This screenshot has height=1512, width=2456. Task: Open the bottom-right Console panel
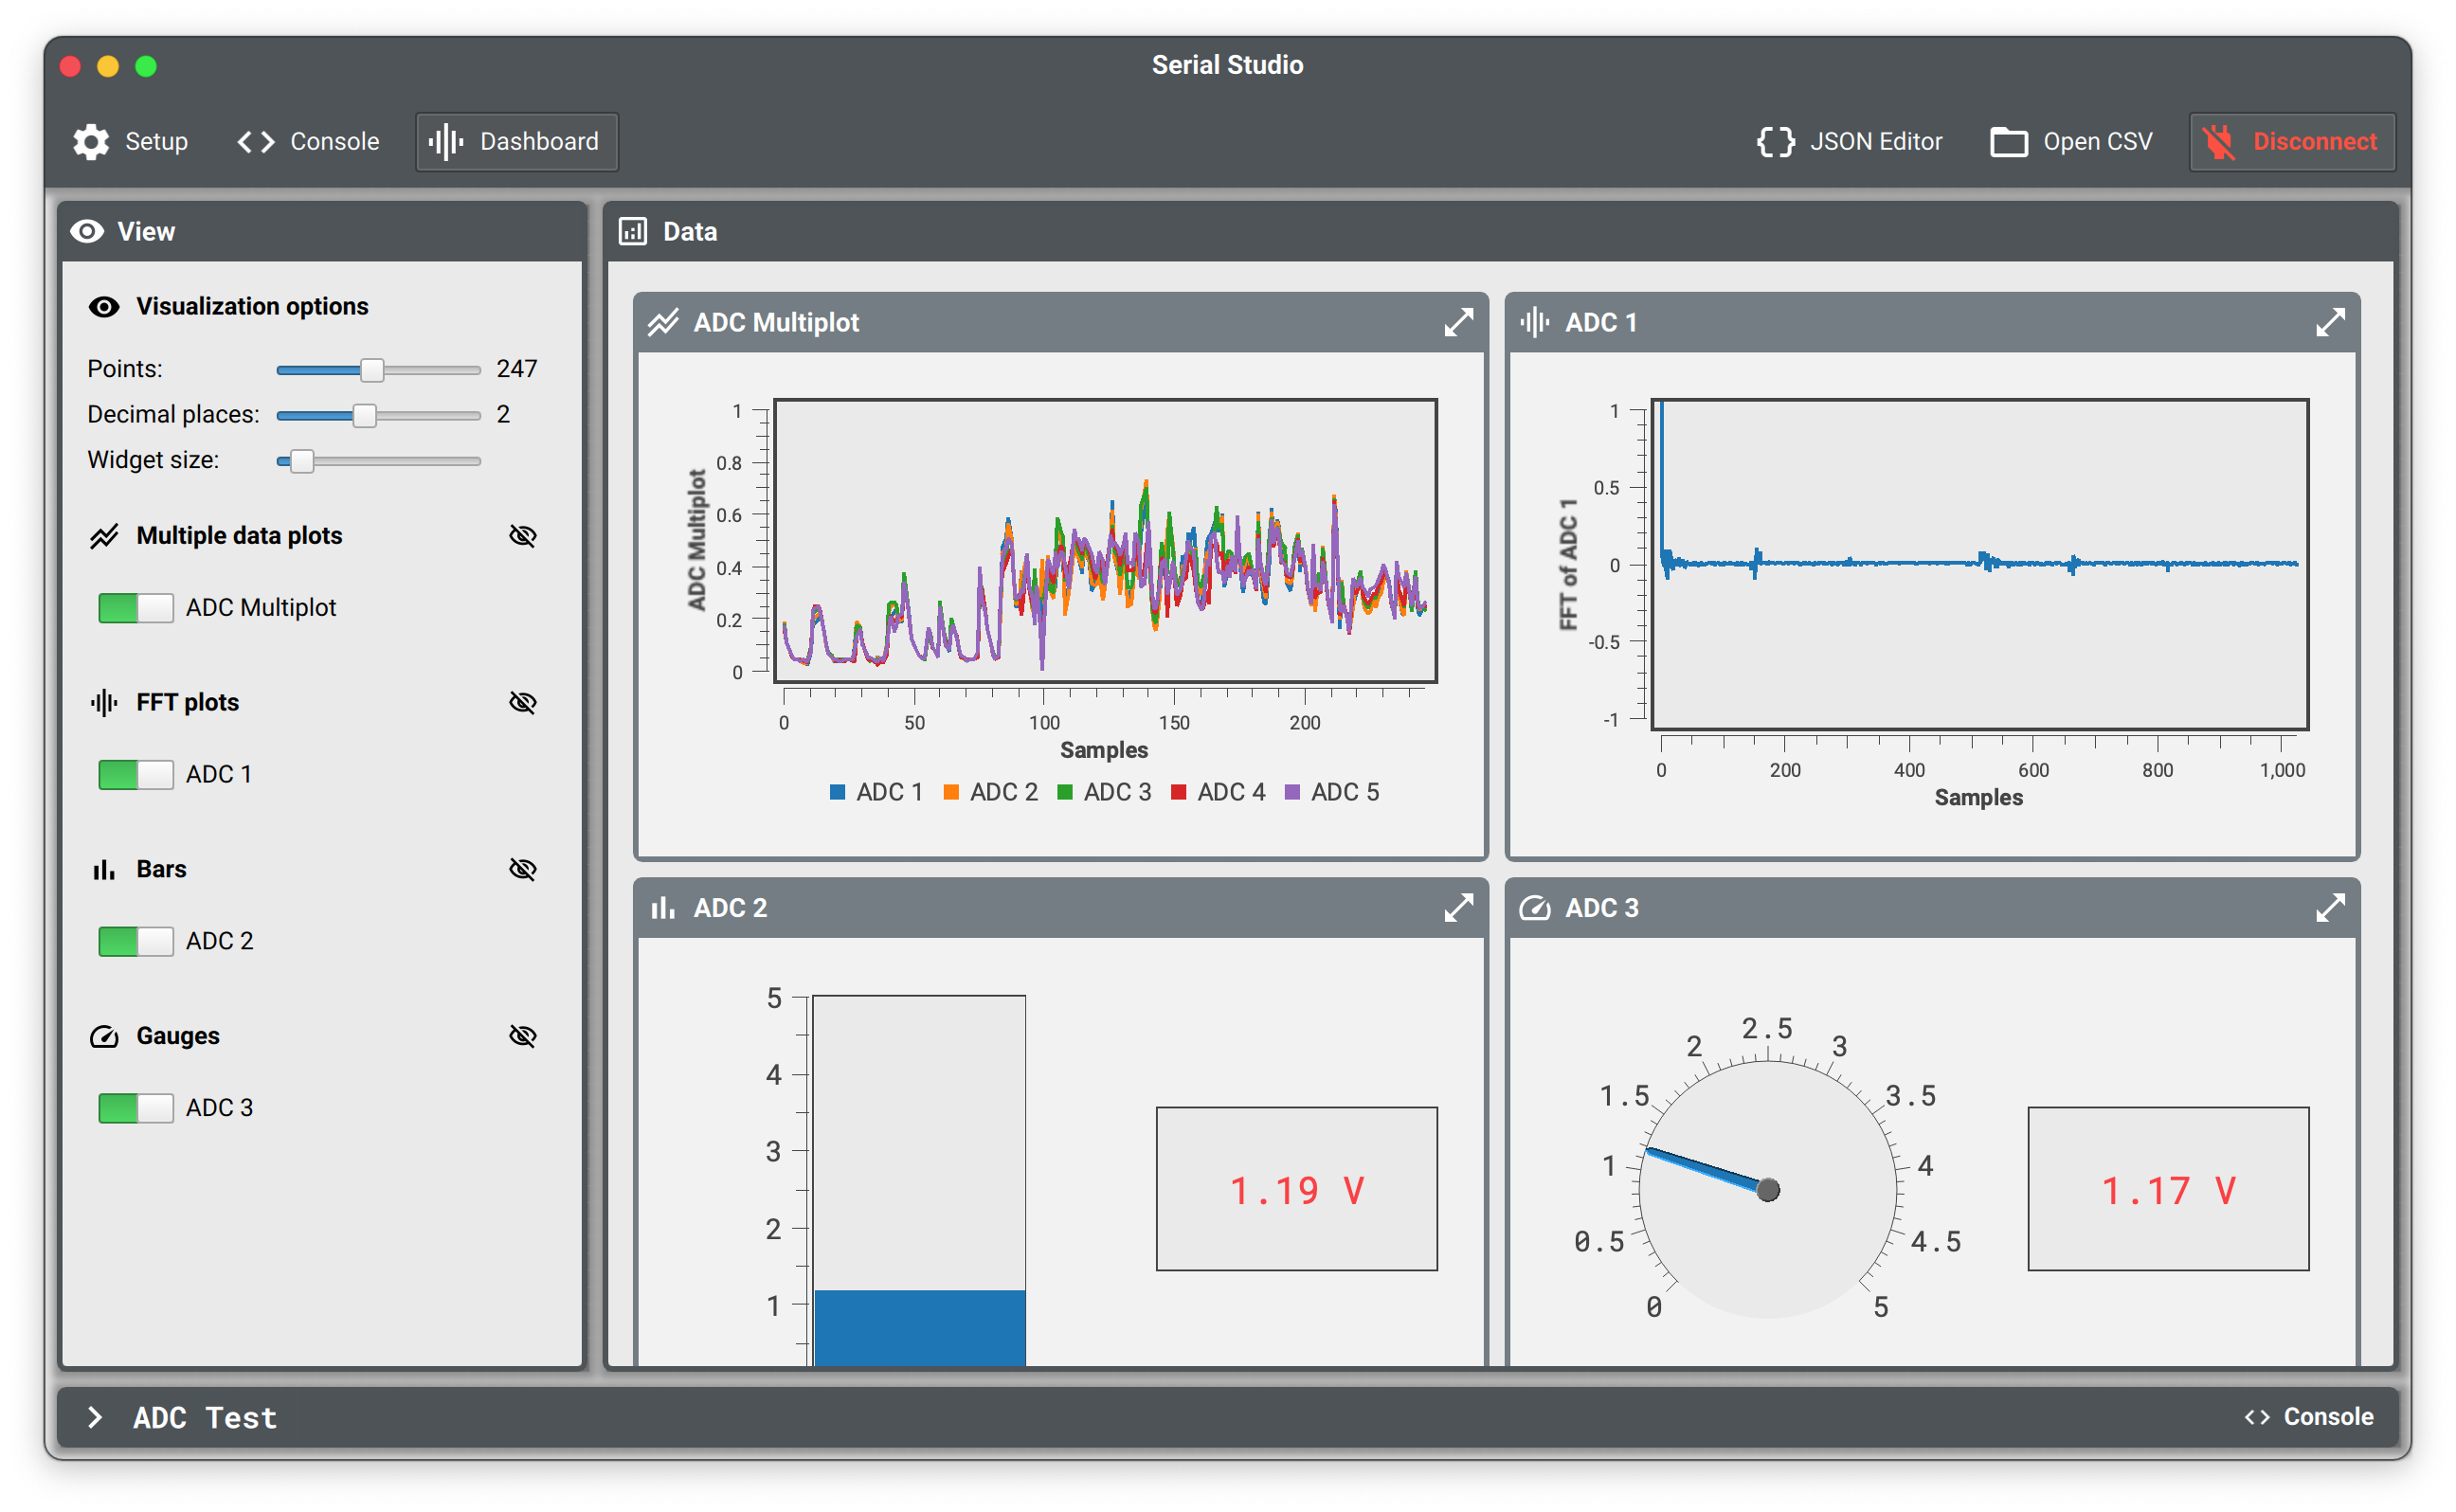coord(2308,1417)
